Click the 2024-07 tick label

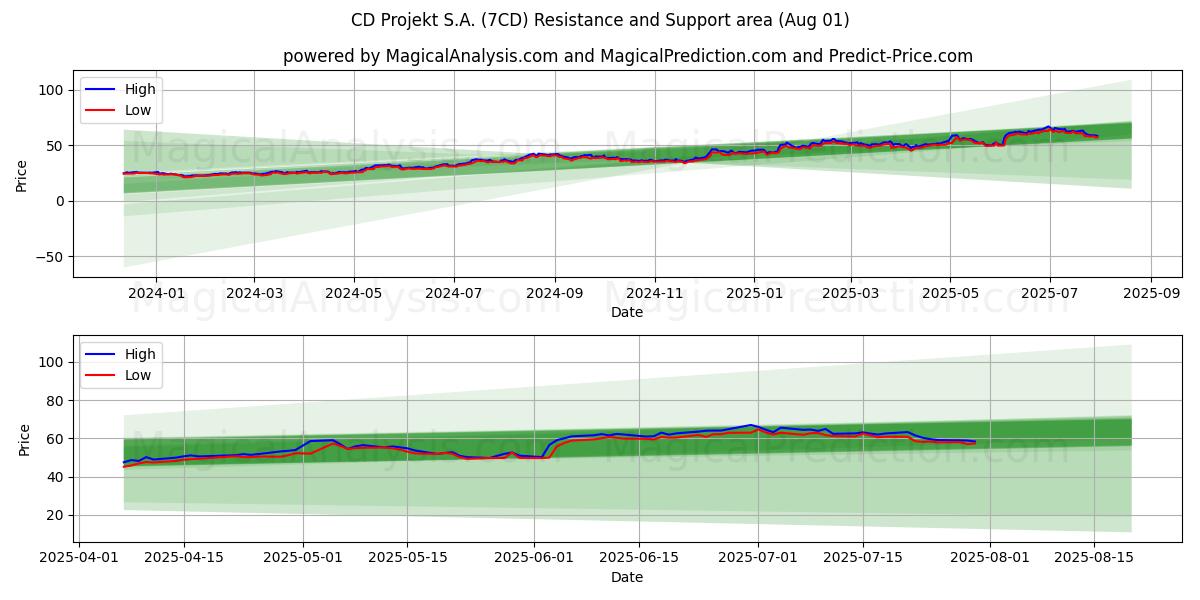coord(454,293)
